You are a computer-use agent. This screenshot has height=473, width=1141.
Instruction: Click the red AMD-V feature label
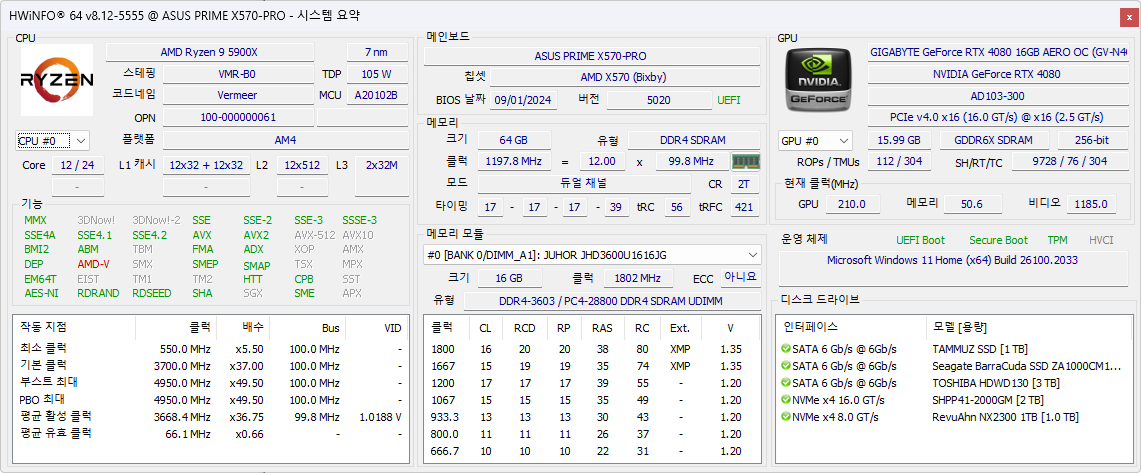(x=93, y=264)
